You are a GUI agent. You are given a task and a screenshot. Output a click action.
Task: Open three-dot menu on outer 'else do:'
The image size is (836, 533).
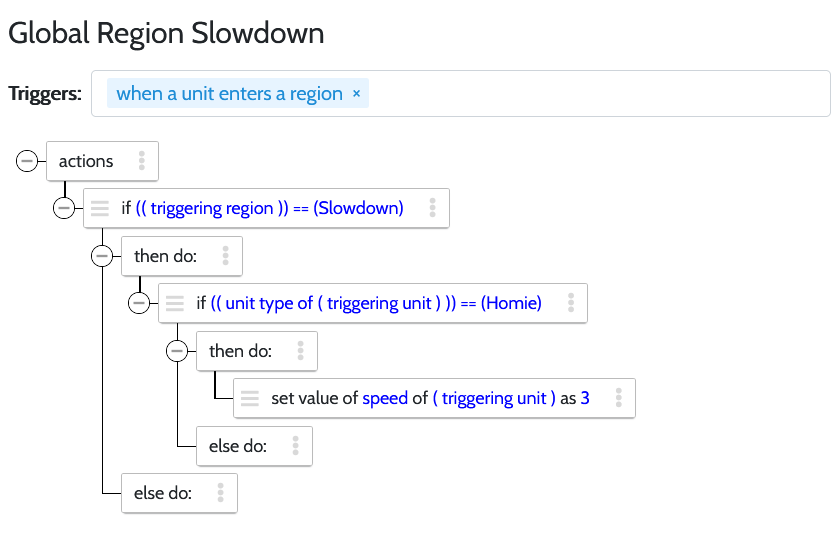coord(220,493)
